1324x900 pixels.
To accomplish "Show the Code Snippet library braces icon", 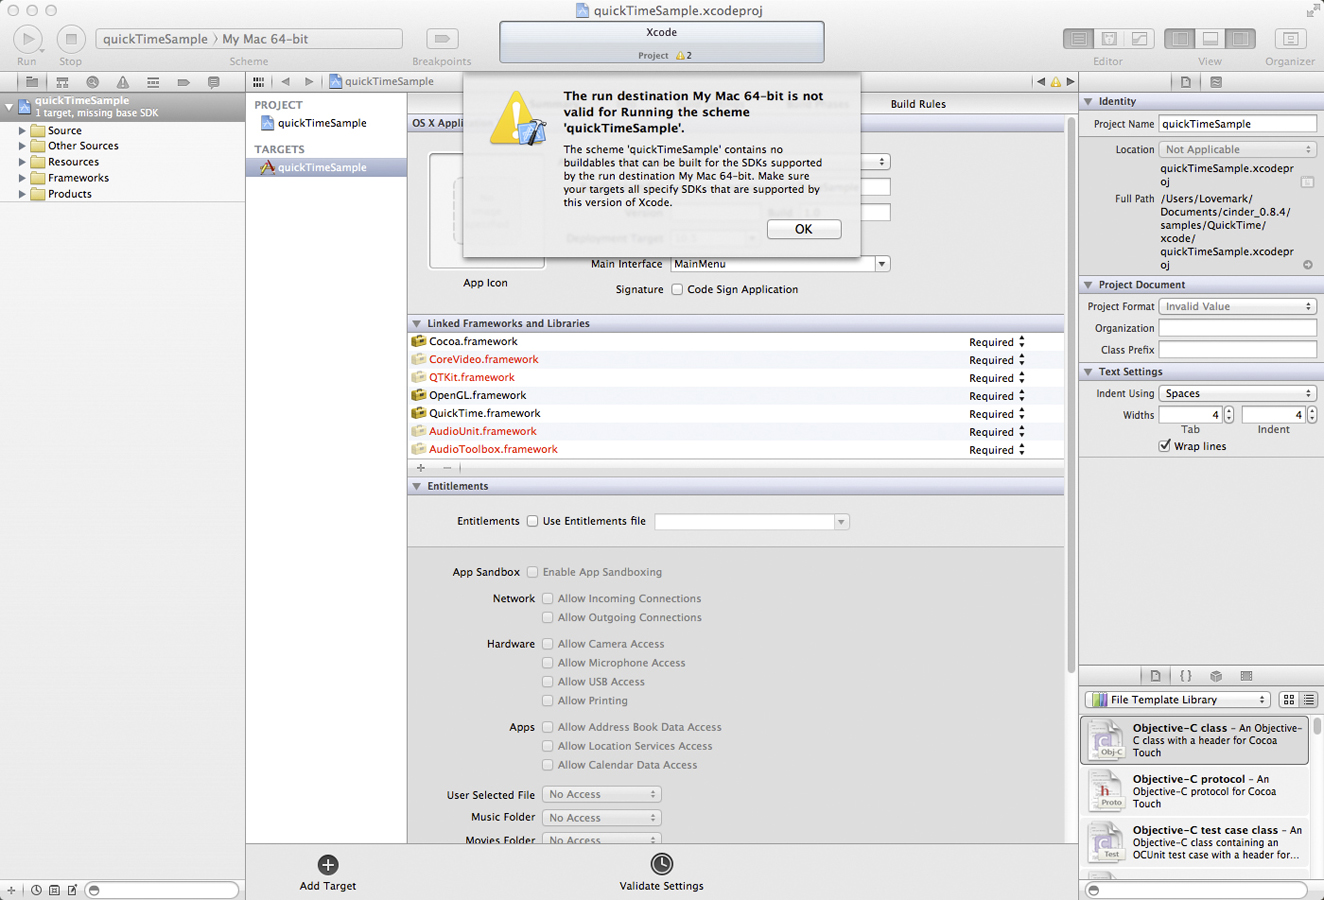I will tap(1185, 676).
